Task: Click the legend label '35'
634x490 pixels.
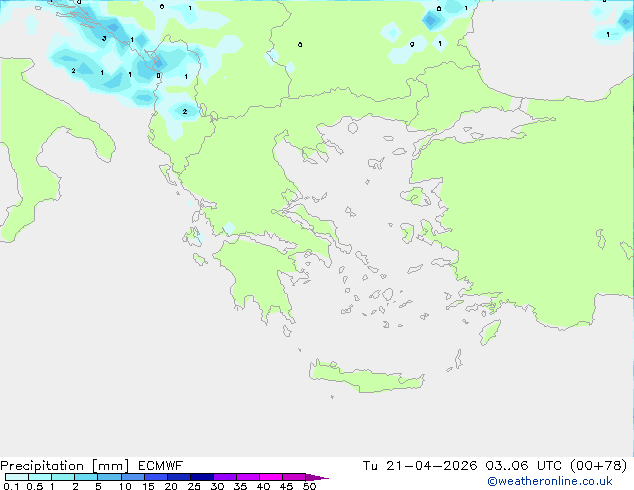Action: [x=241, y=486]
